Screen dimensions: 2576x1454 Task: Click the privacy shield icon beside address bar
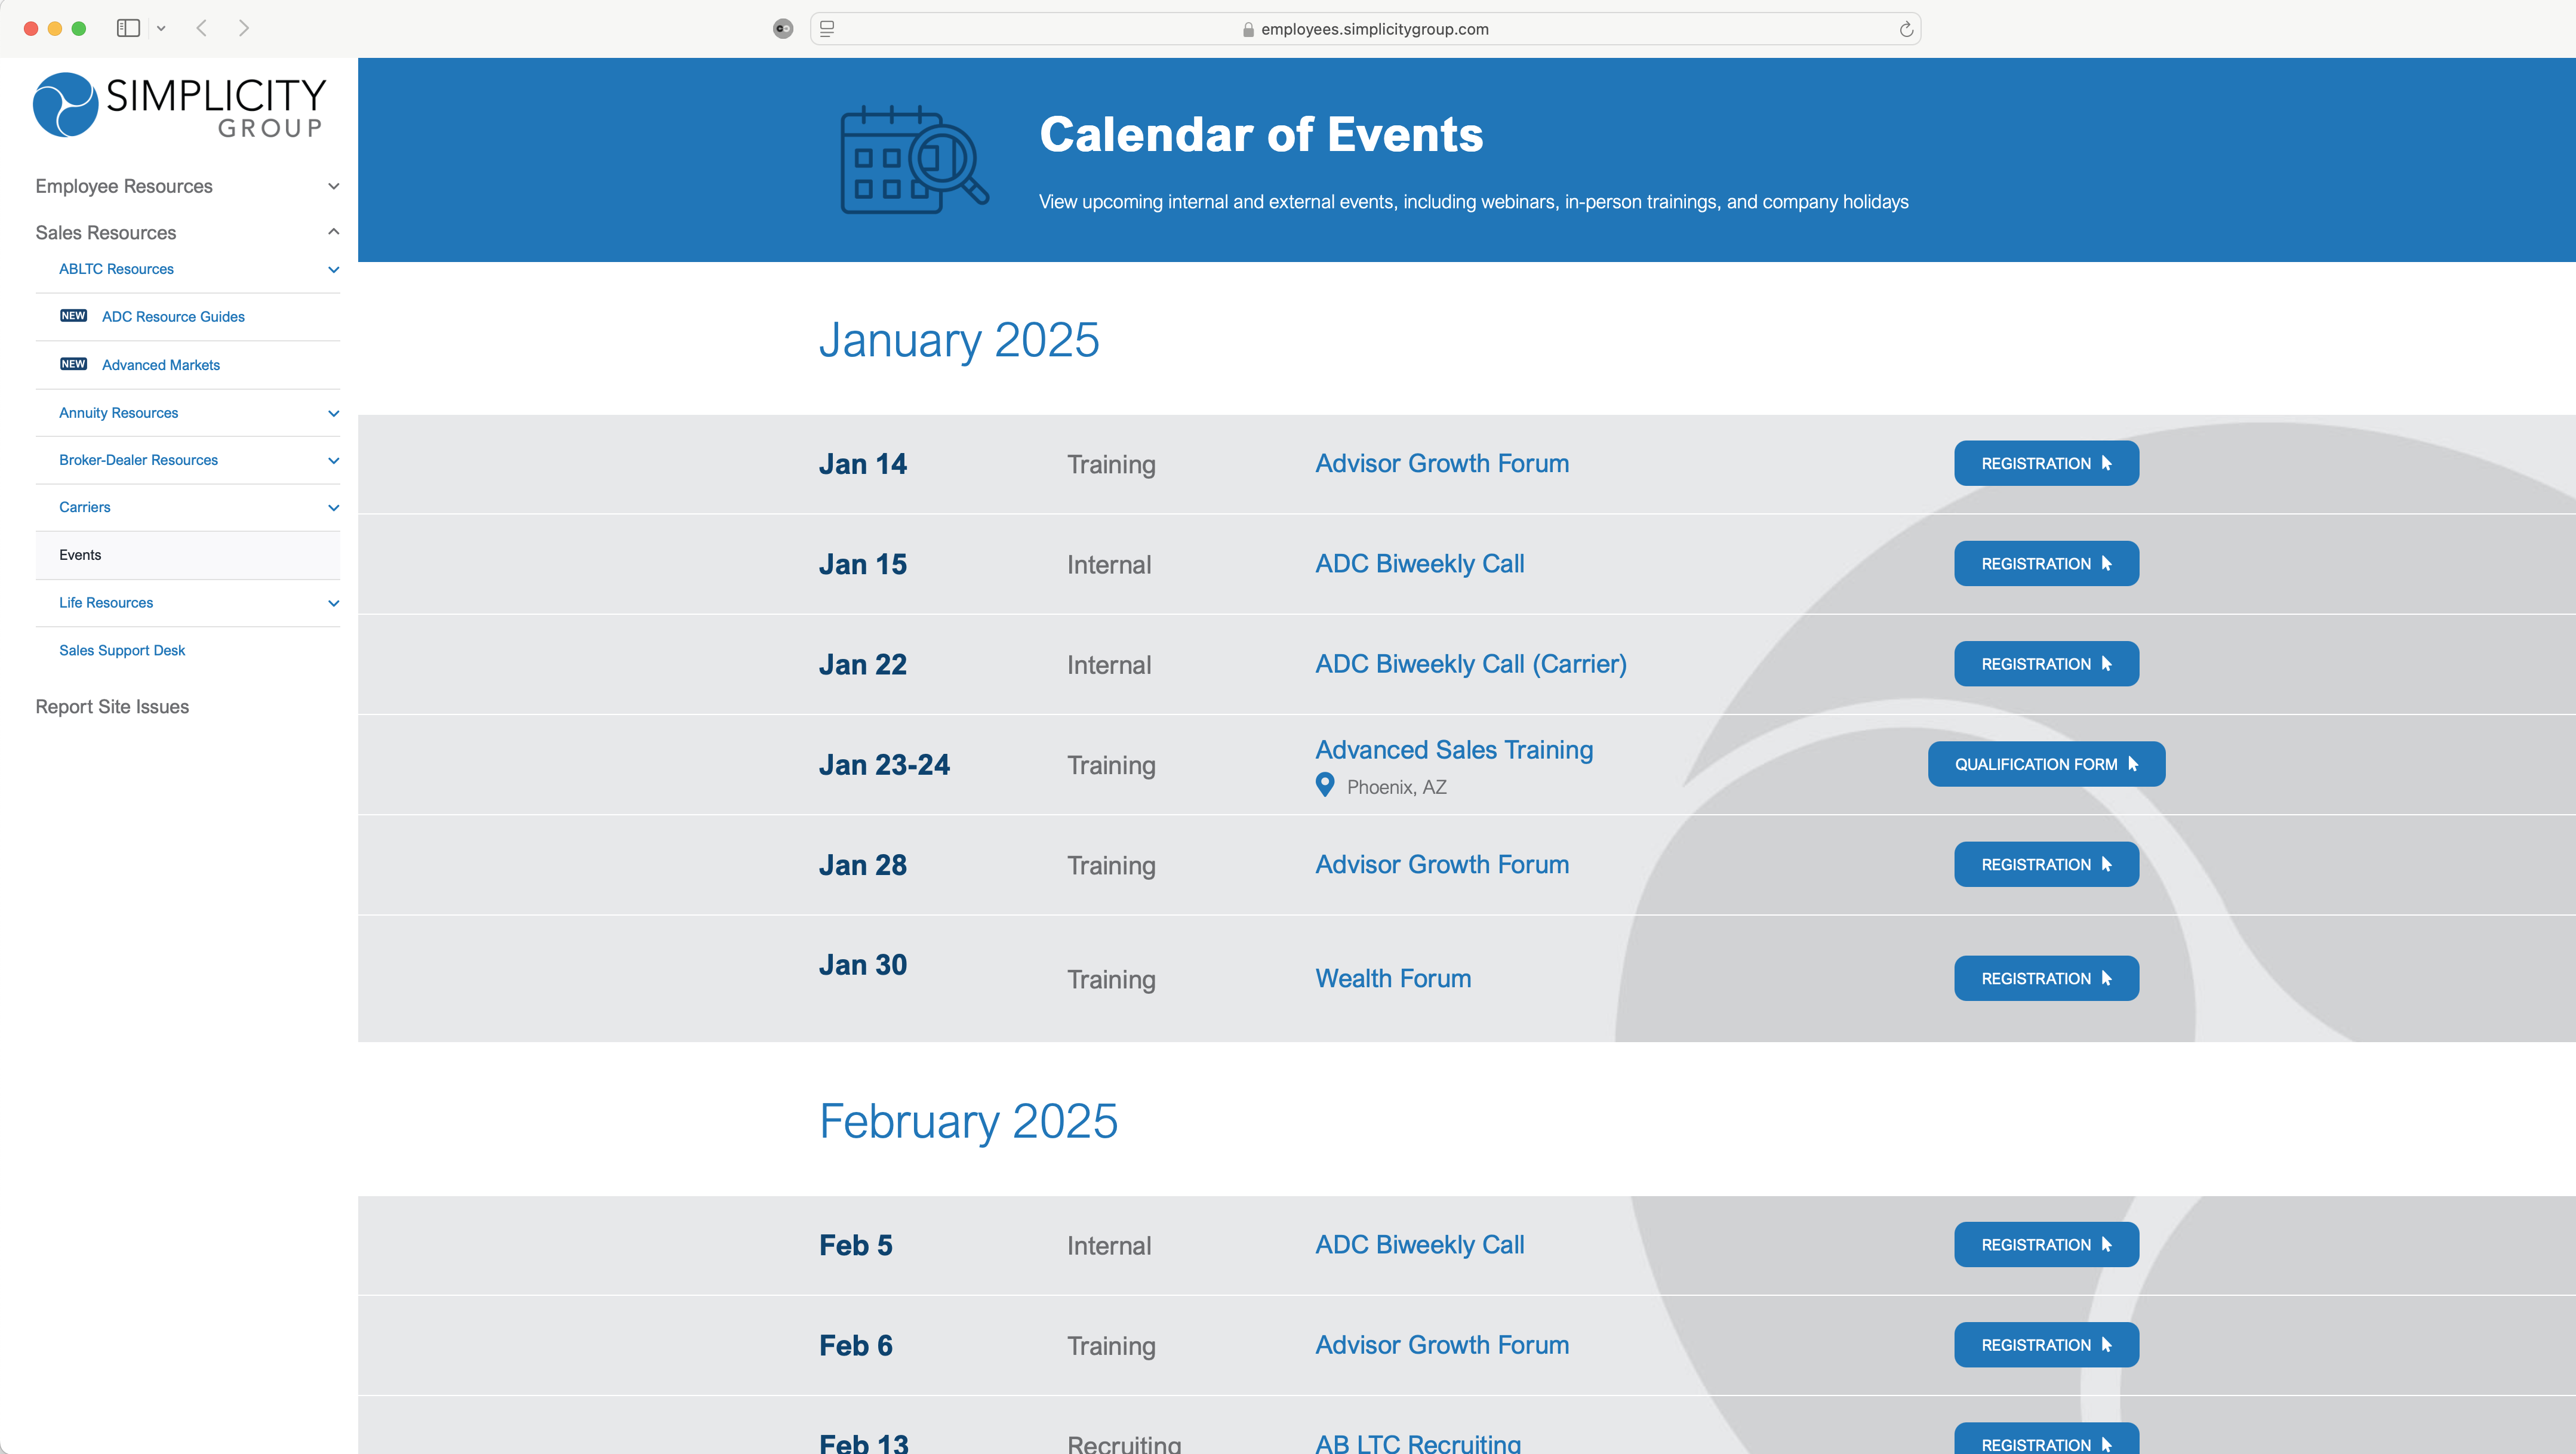point(783,29)
